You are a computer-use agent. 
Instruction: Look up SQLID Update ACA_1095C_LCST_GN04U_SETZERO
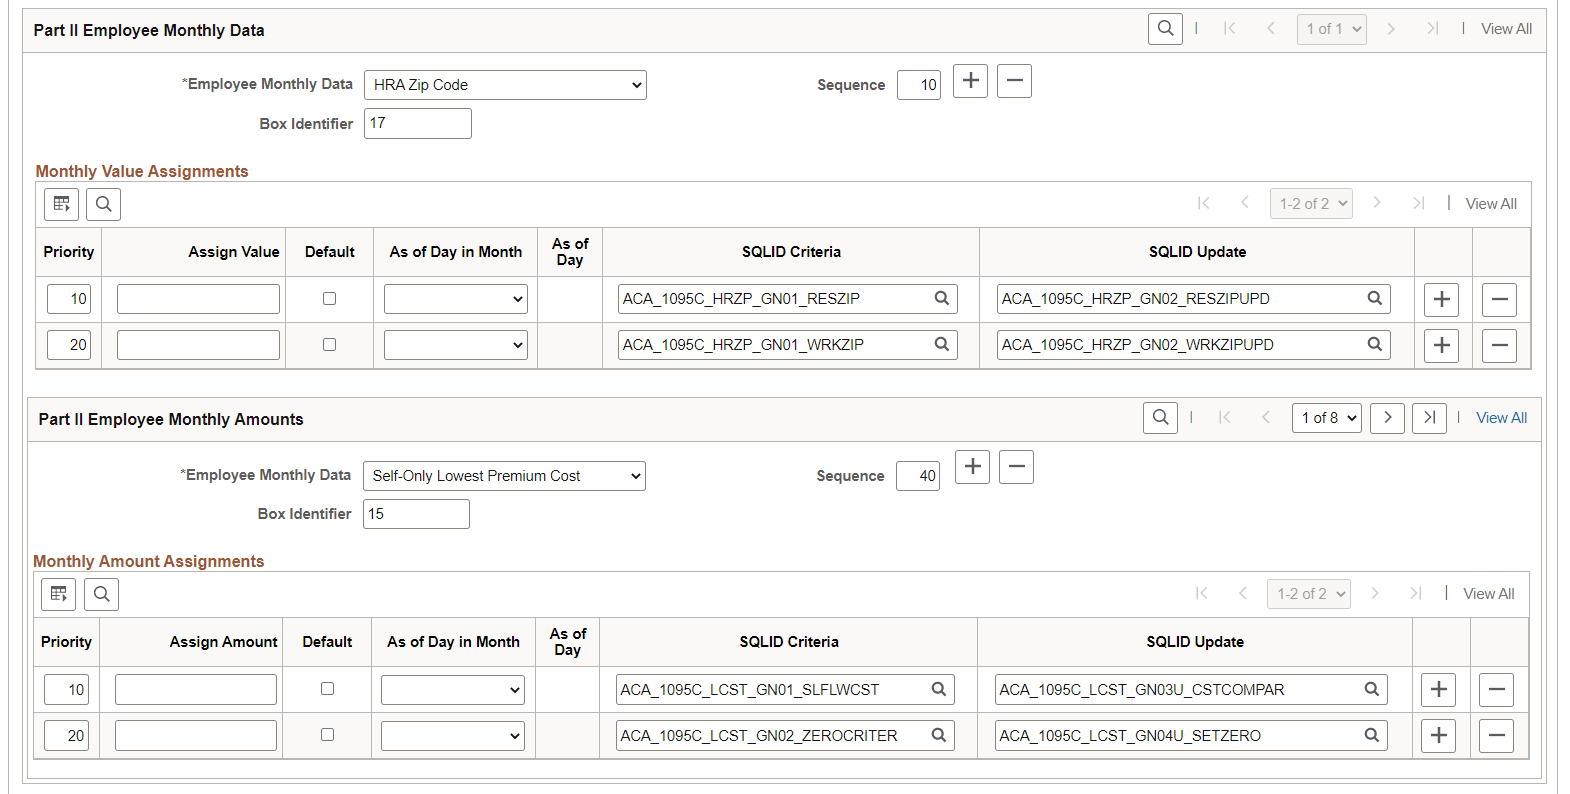click(1371, 735)
